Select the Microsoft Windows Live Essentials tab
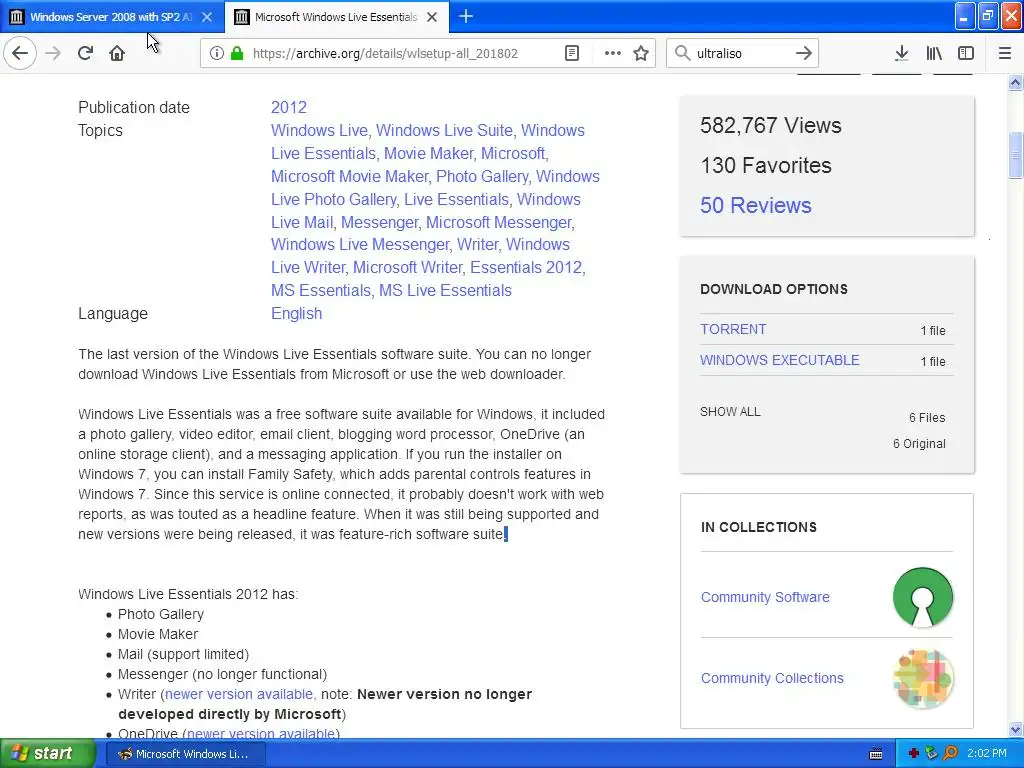This screenshot has width=1024, height=768. click(336, 17)
